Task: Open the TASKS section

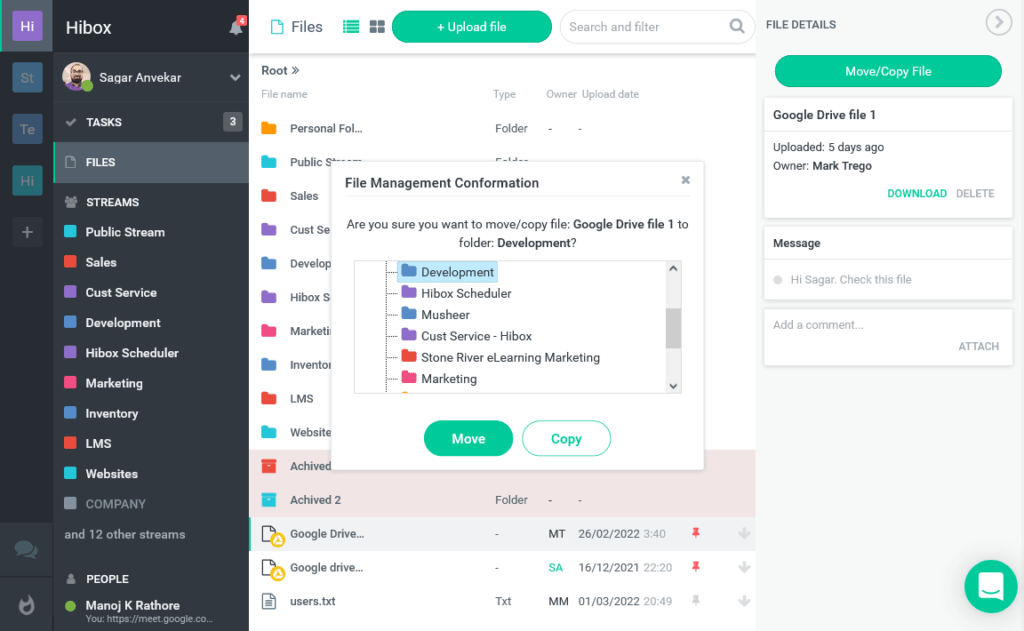Action: [x=103, y=122]
